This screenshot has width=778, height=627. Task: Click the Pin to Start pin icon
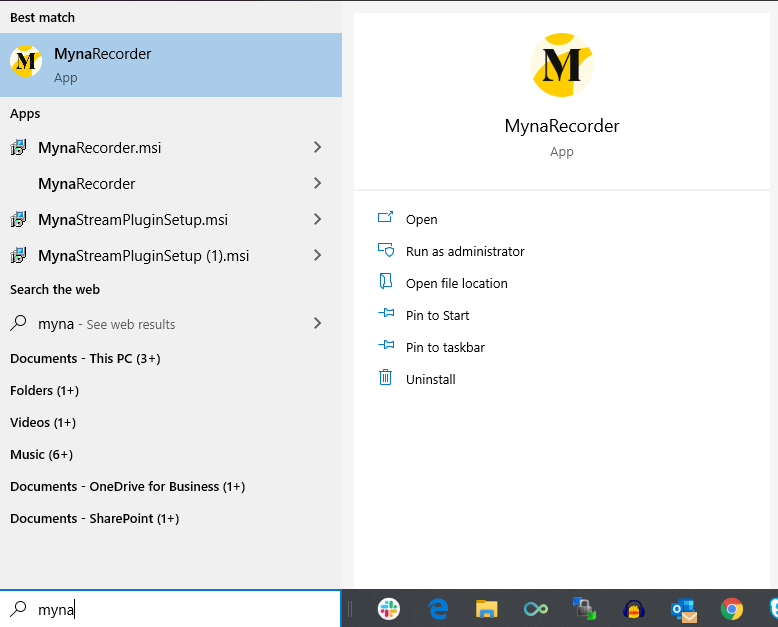pos(386,313)
